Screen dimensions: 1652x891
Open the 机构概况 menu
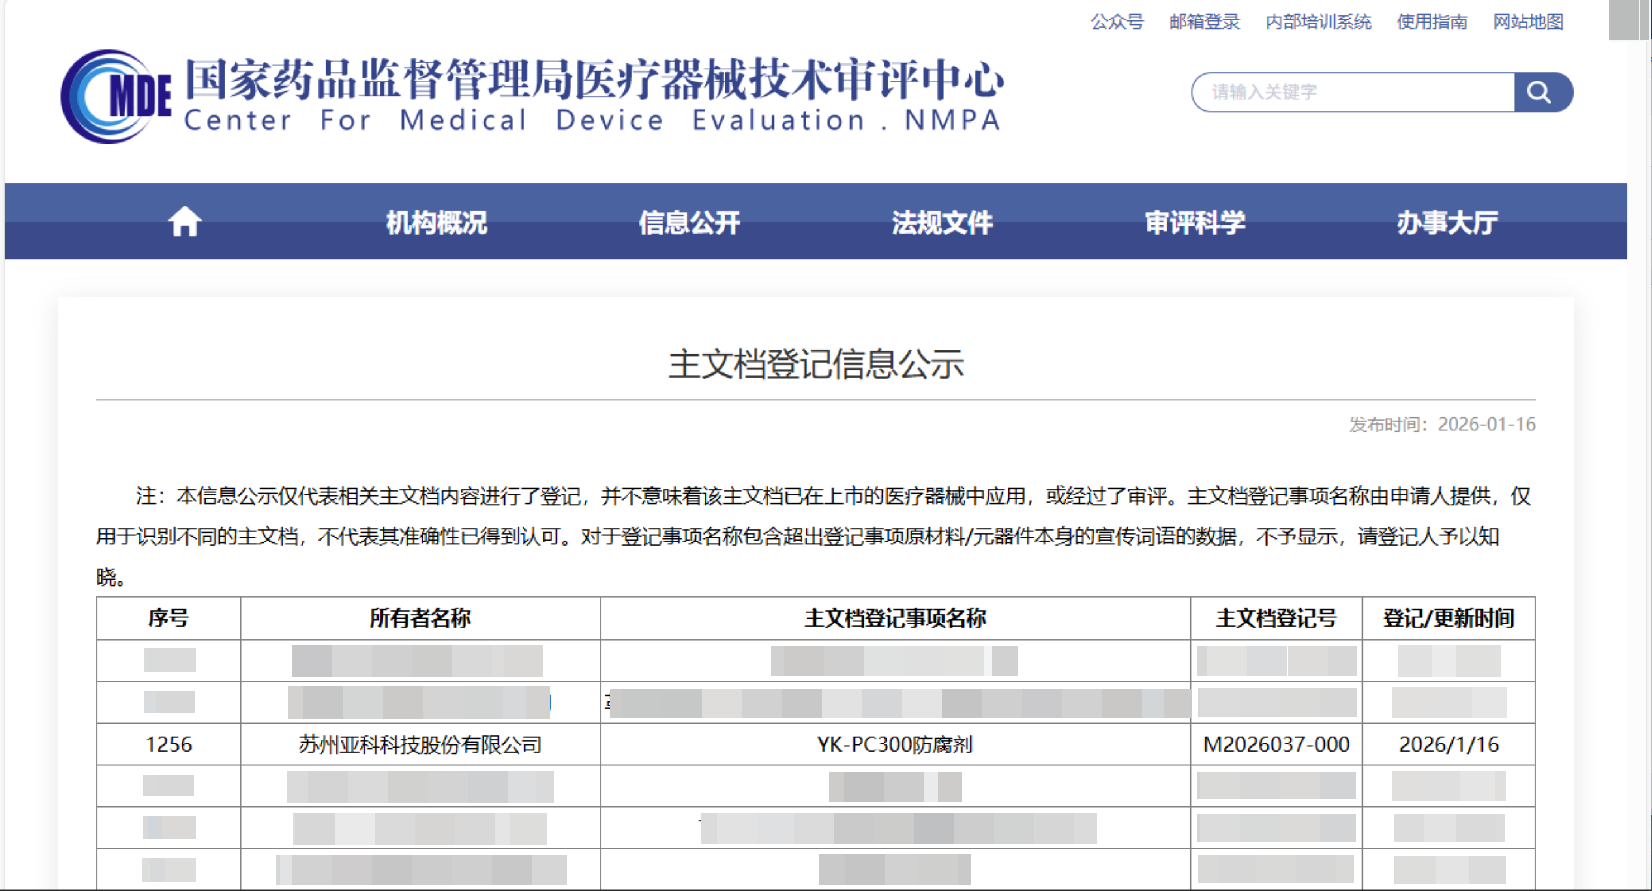[x=436, y=222]
